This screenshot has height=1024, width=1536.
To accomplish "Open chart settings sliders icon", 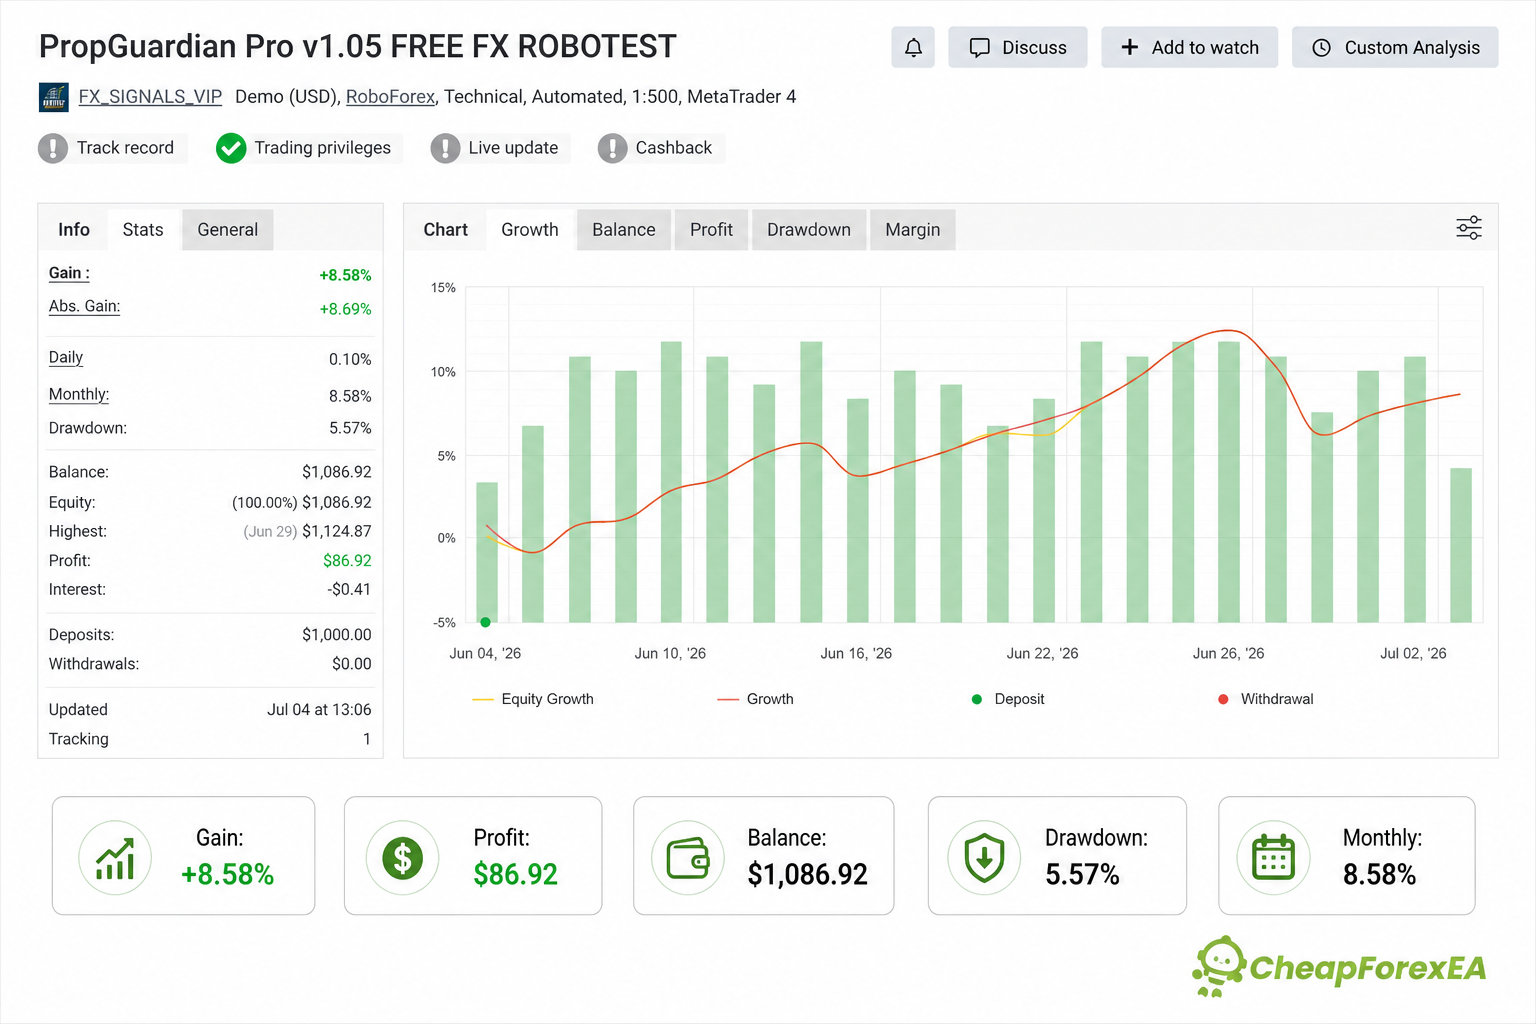I will (x=1468, y=228).
